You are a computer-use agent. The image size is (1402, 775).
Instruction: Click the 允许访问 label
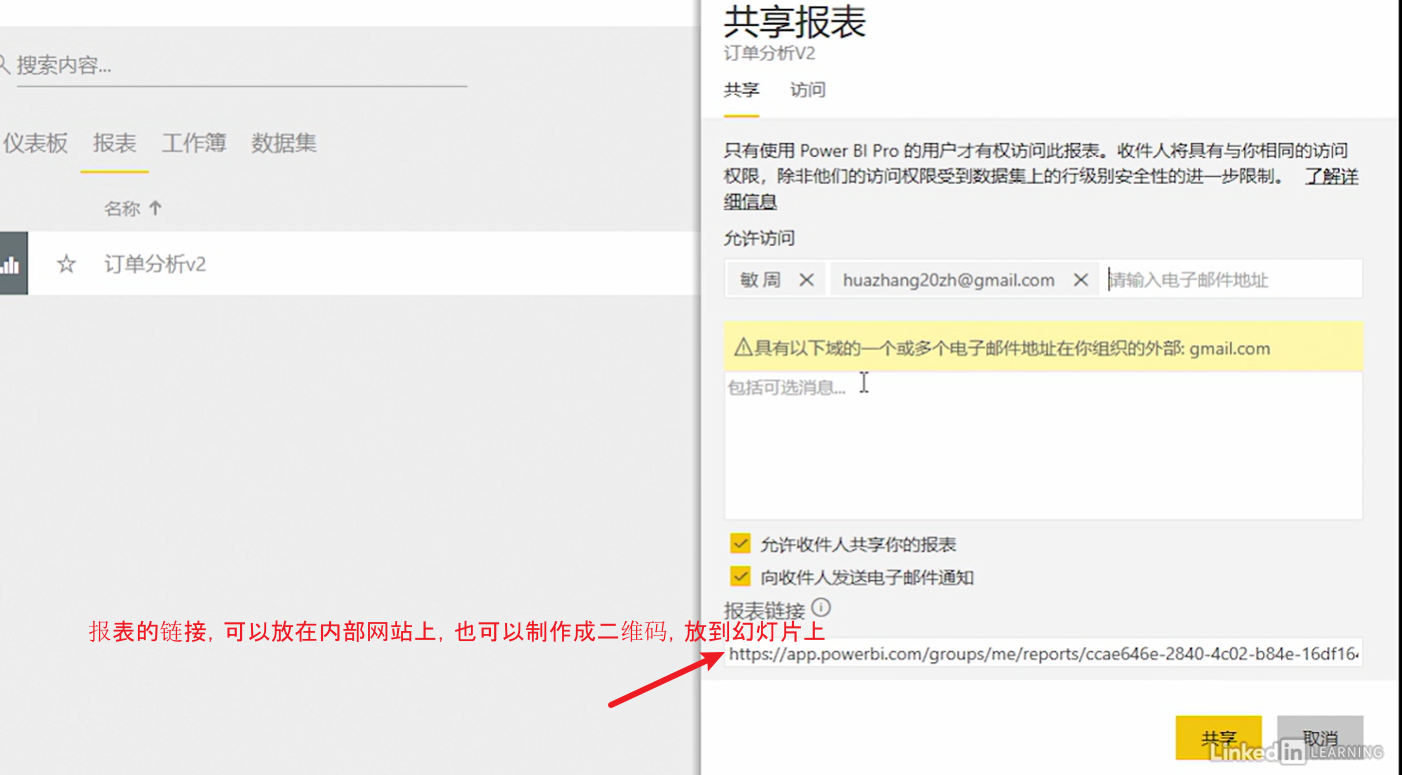click(760, 238)
